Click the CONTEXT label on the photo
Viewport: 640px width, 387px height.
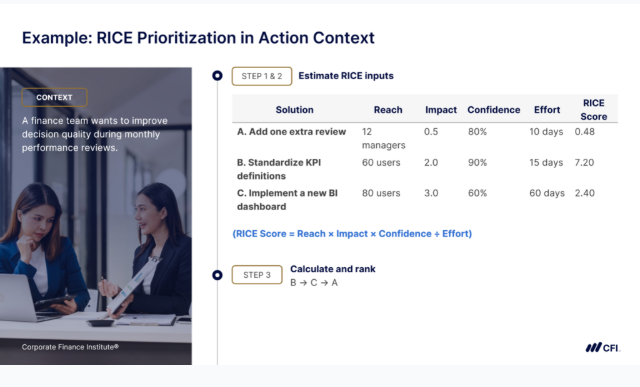[x=54, y=98]
